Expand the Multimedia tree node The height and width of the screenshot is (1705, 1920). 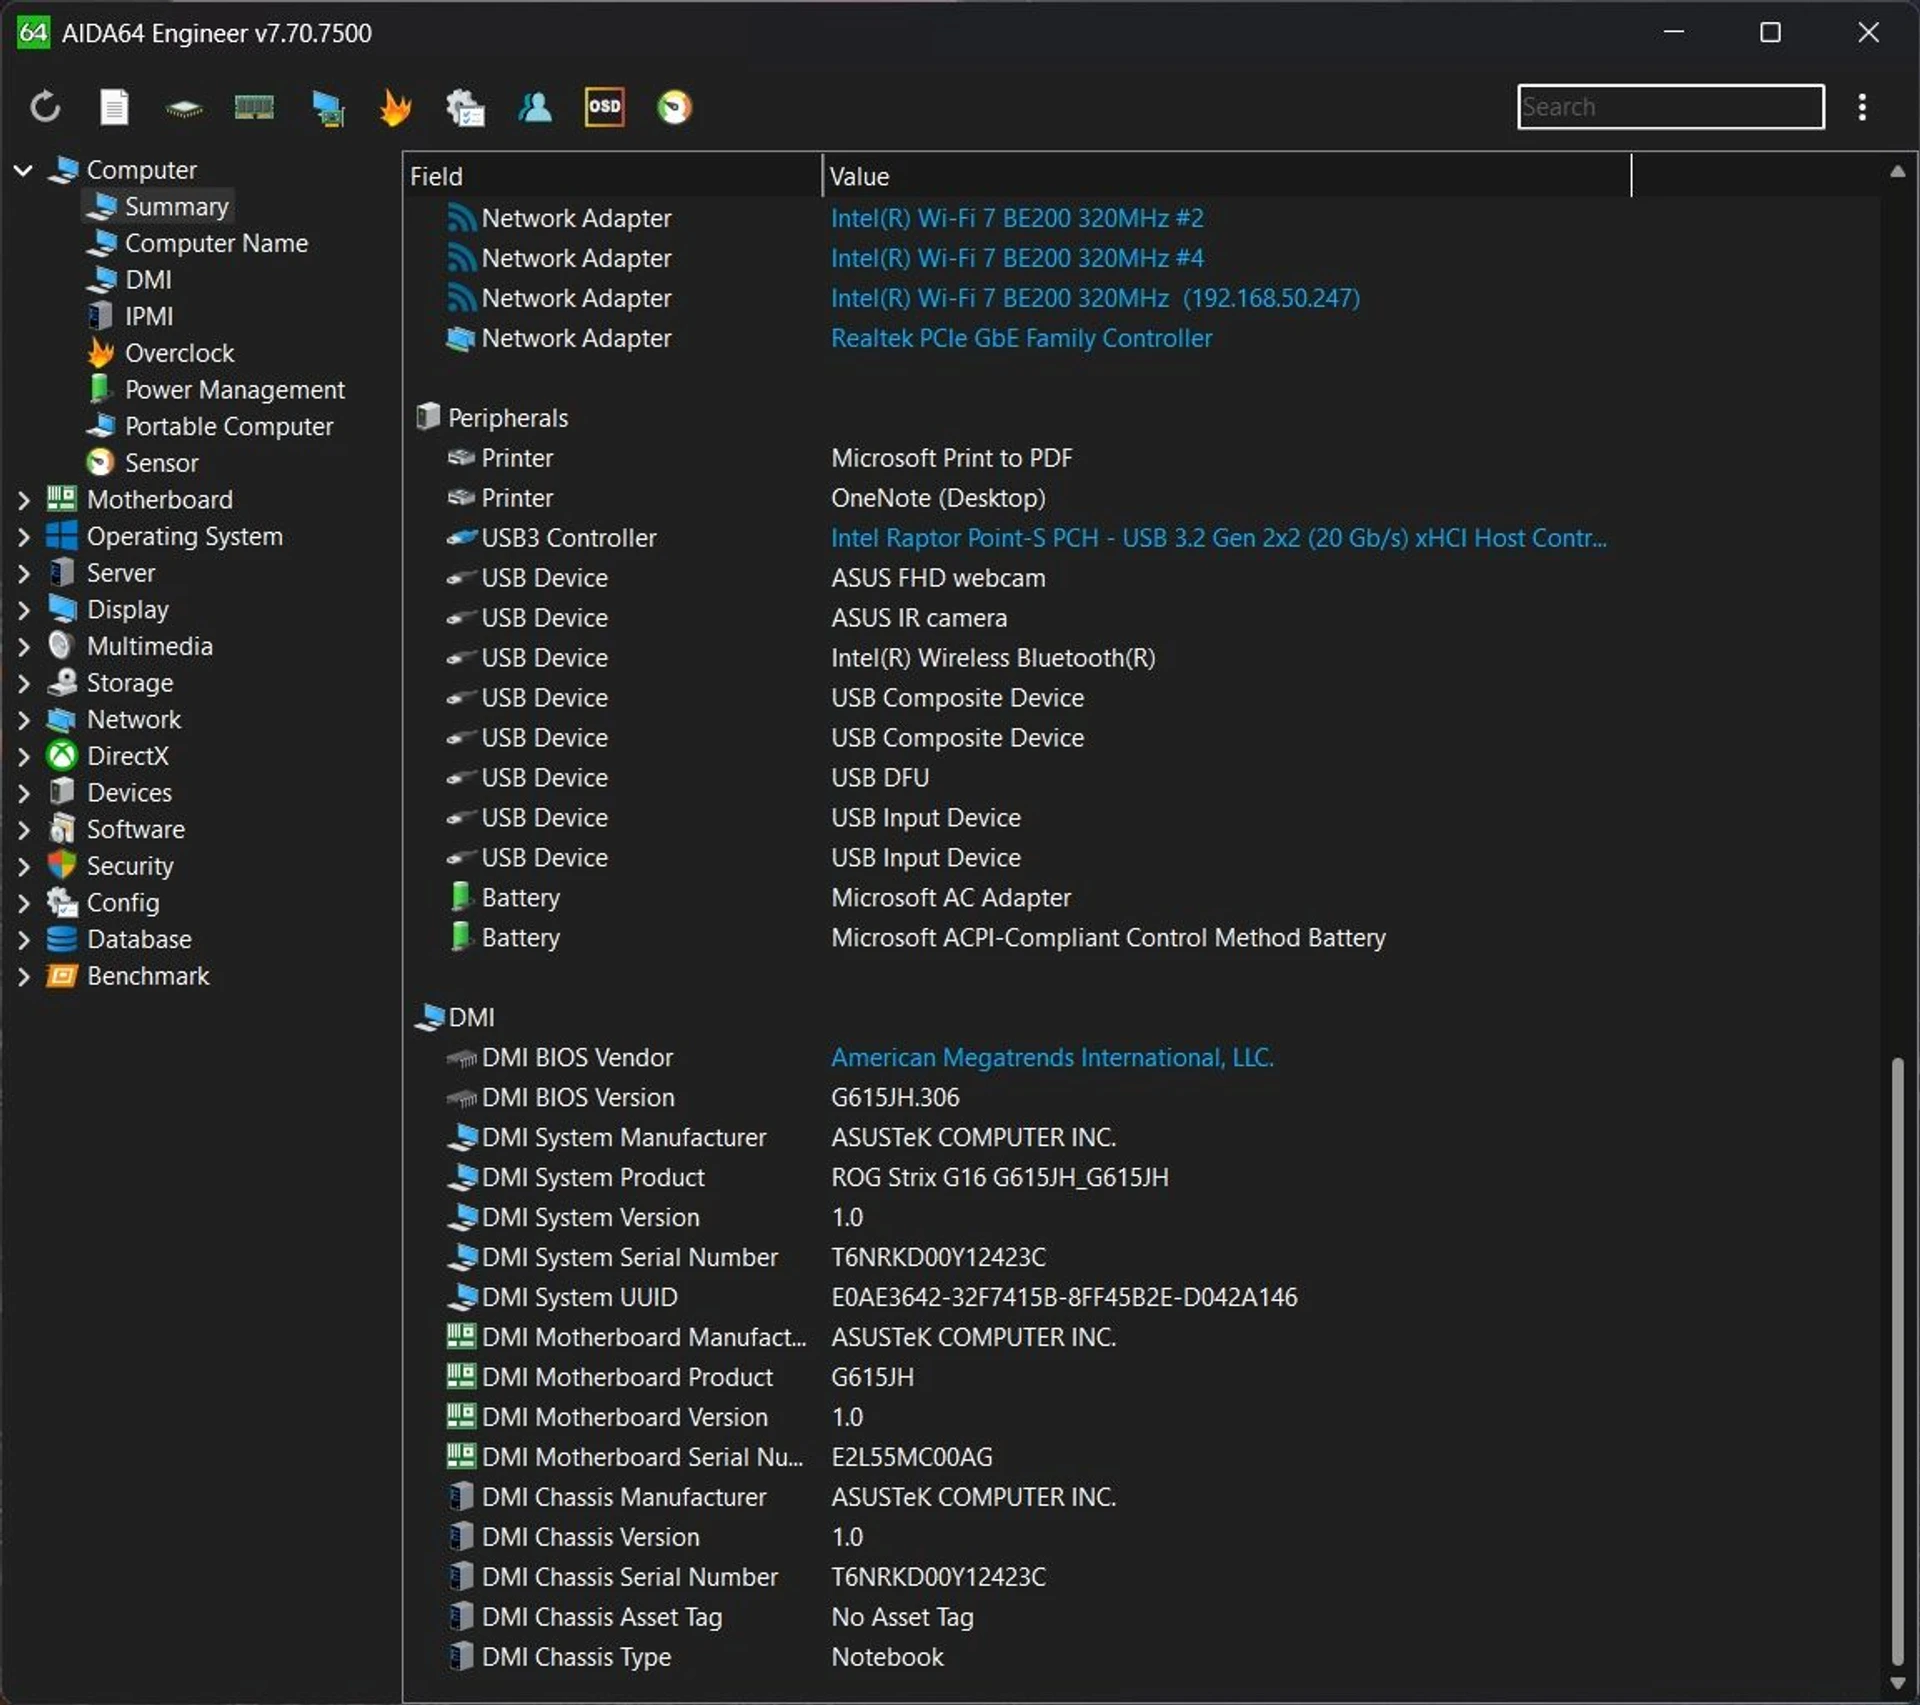[x=23, y=647]
